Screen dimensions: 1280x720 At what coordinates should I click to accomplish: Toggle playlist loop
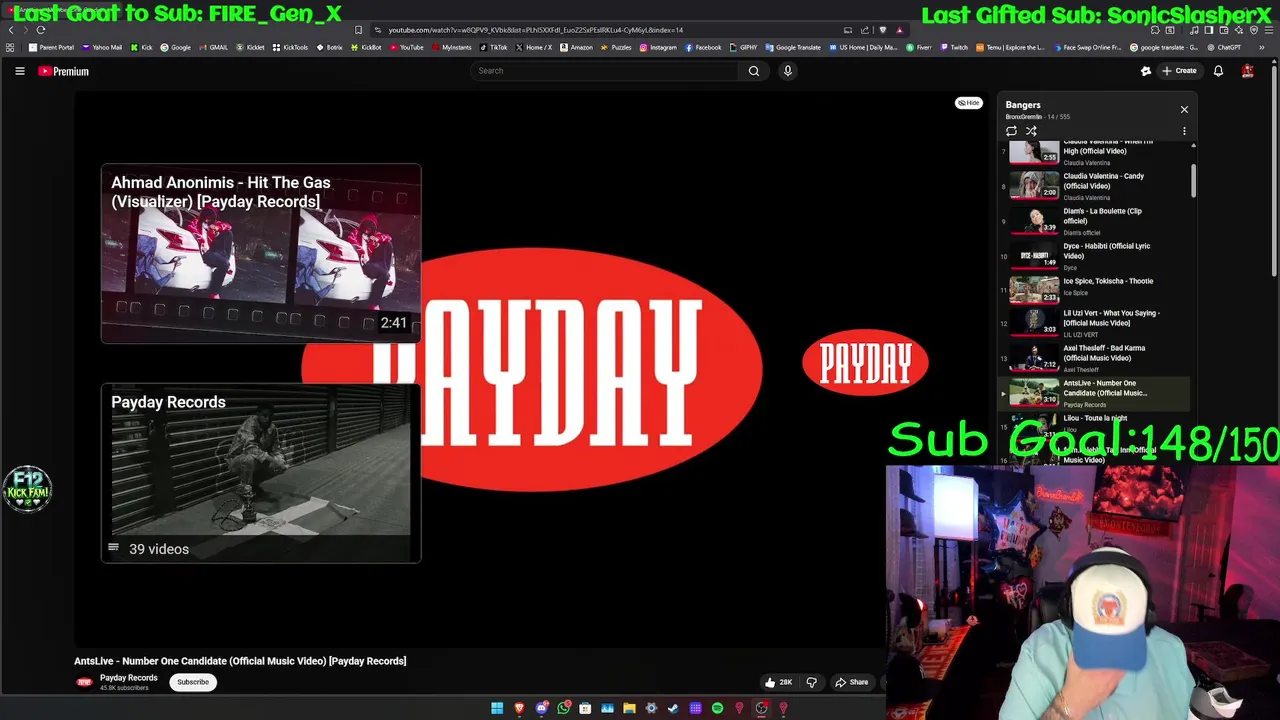point(1011,131)
